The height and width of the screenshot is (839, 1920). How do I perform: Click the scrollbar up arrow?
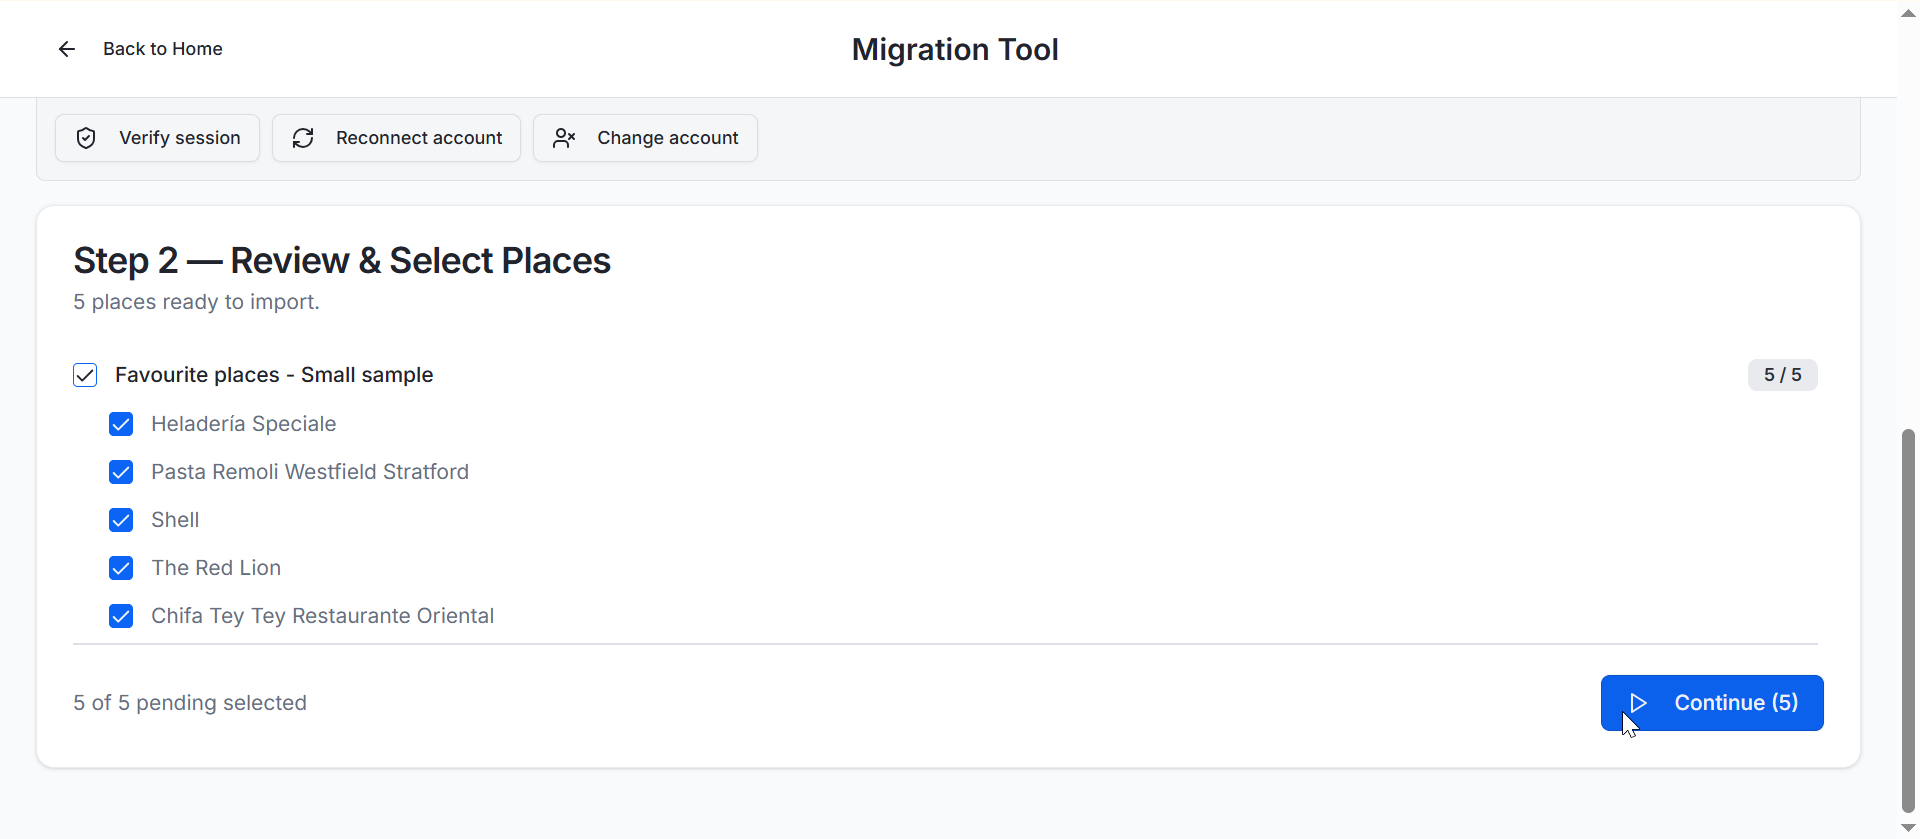[x=1908, y=13]
